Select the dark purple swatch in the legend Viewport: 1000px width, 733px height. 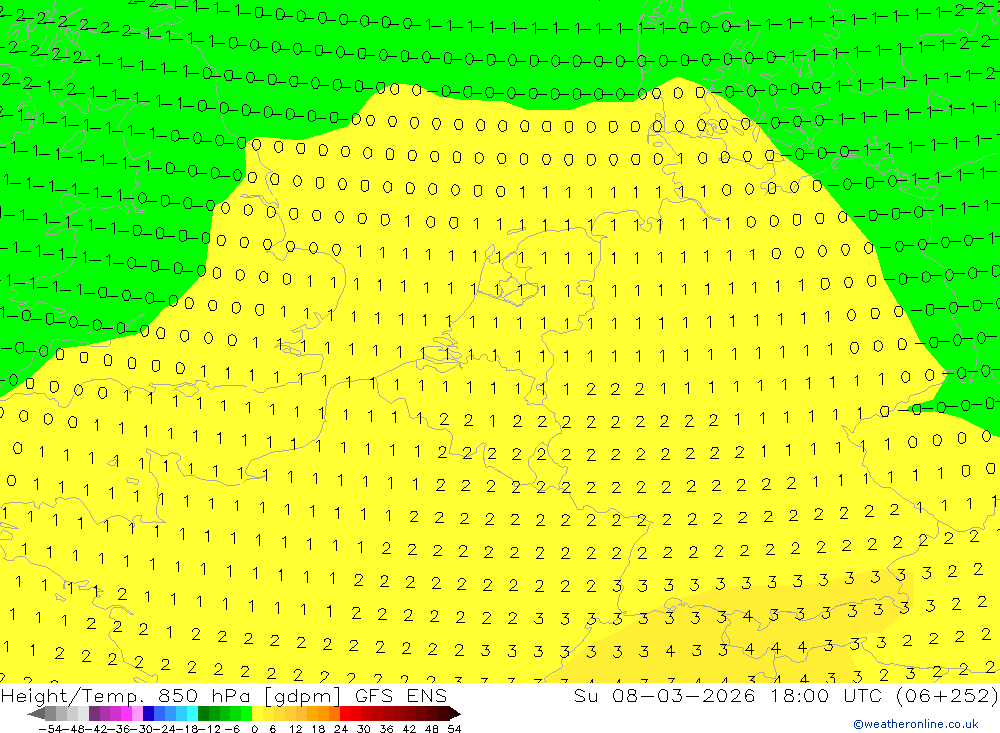(x=94, y=714)
